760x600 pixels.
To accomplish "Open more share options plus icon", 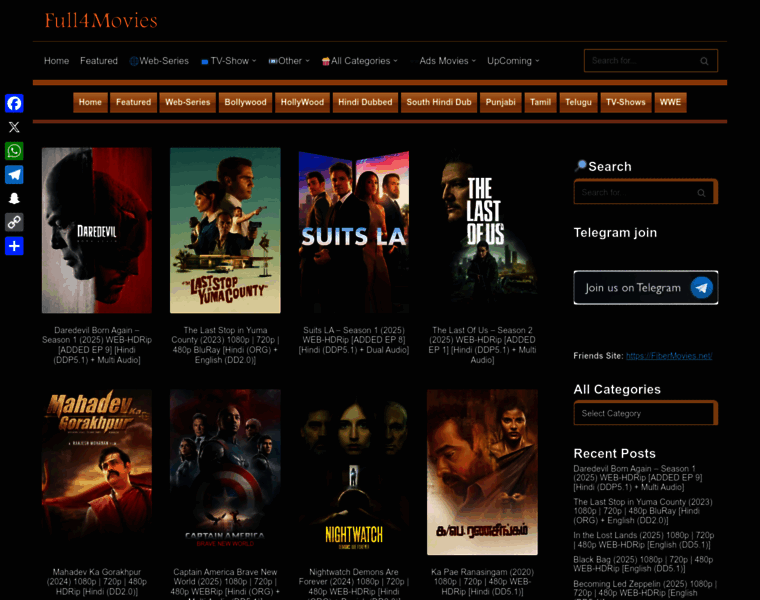I will point(14,246).
